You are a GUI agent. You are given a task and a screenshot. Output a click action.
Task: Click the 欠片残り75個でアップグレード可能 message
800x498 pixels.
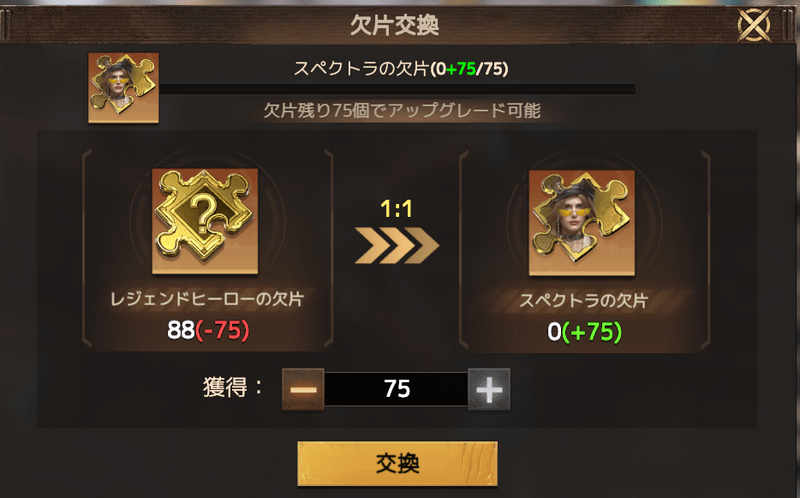coord(402,110)
